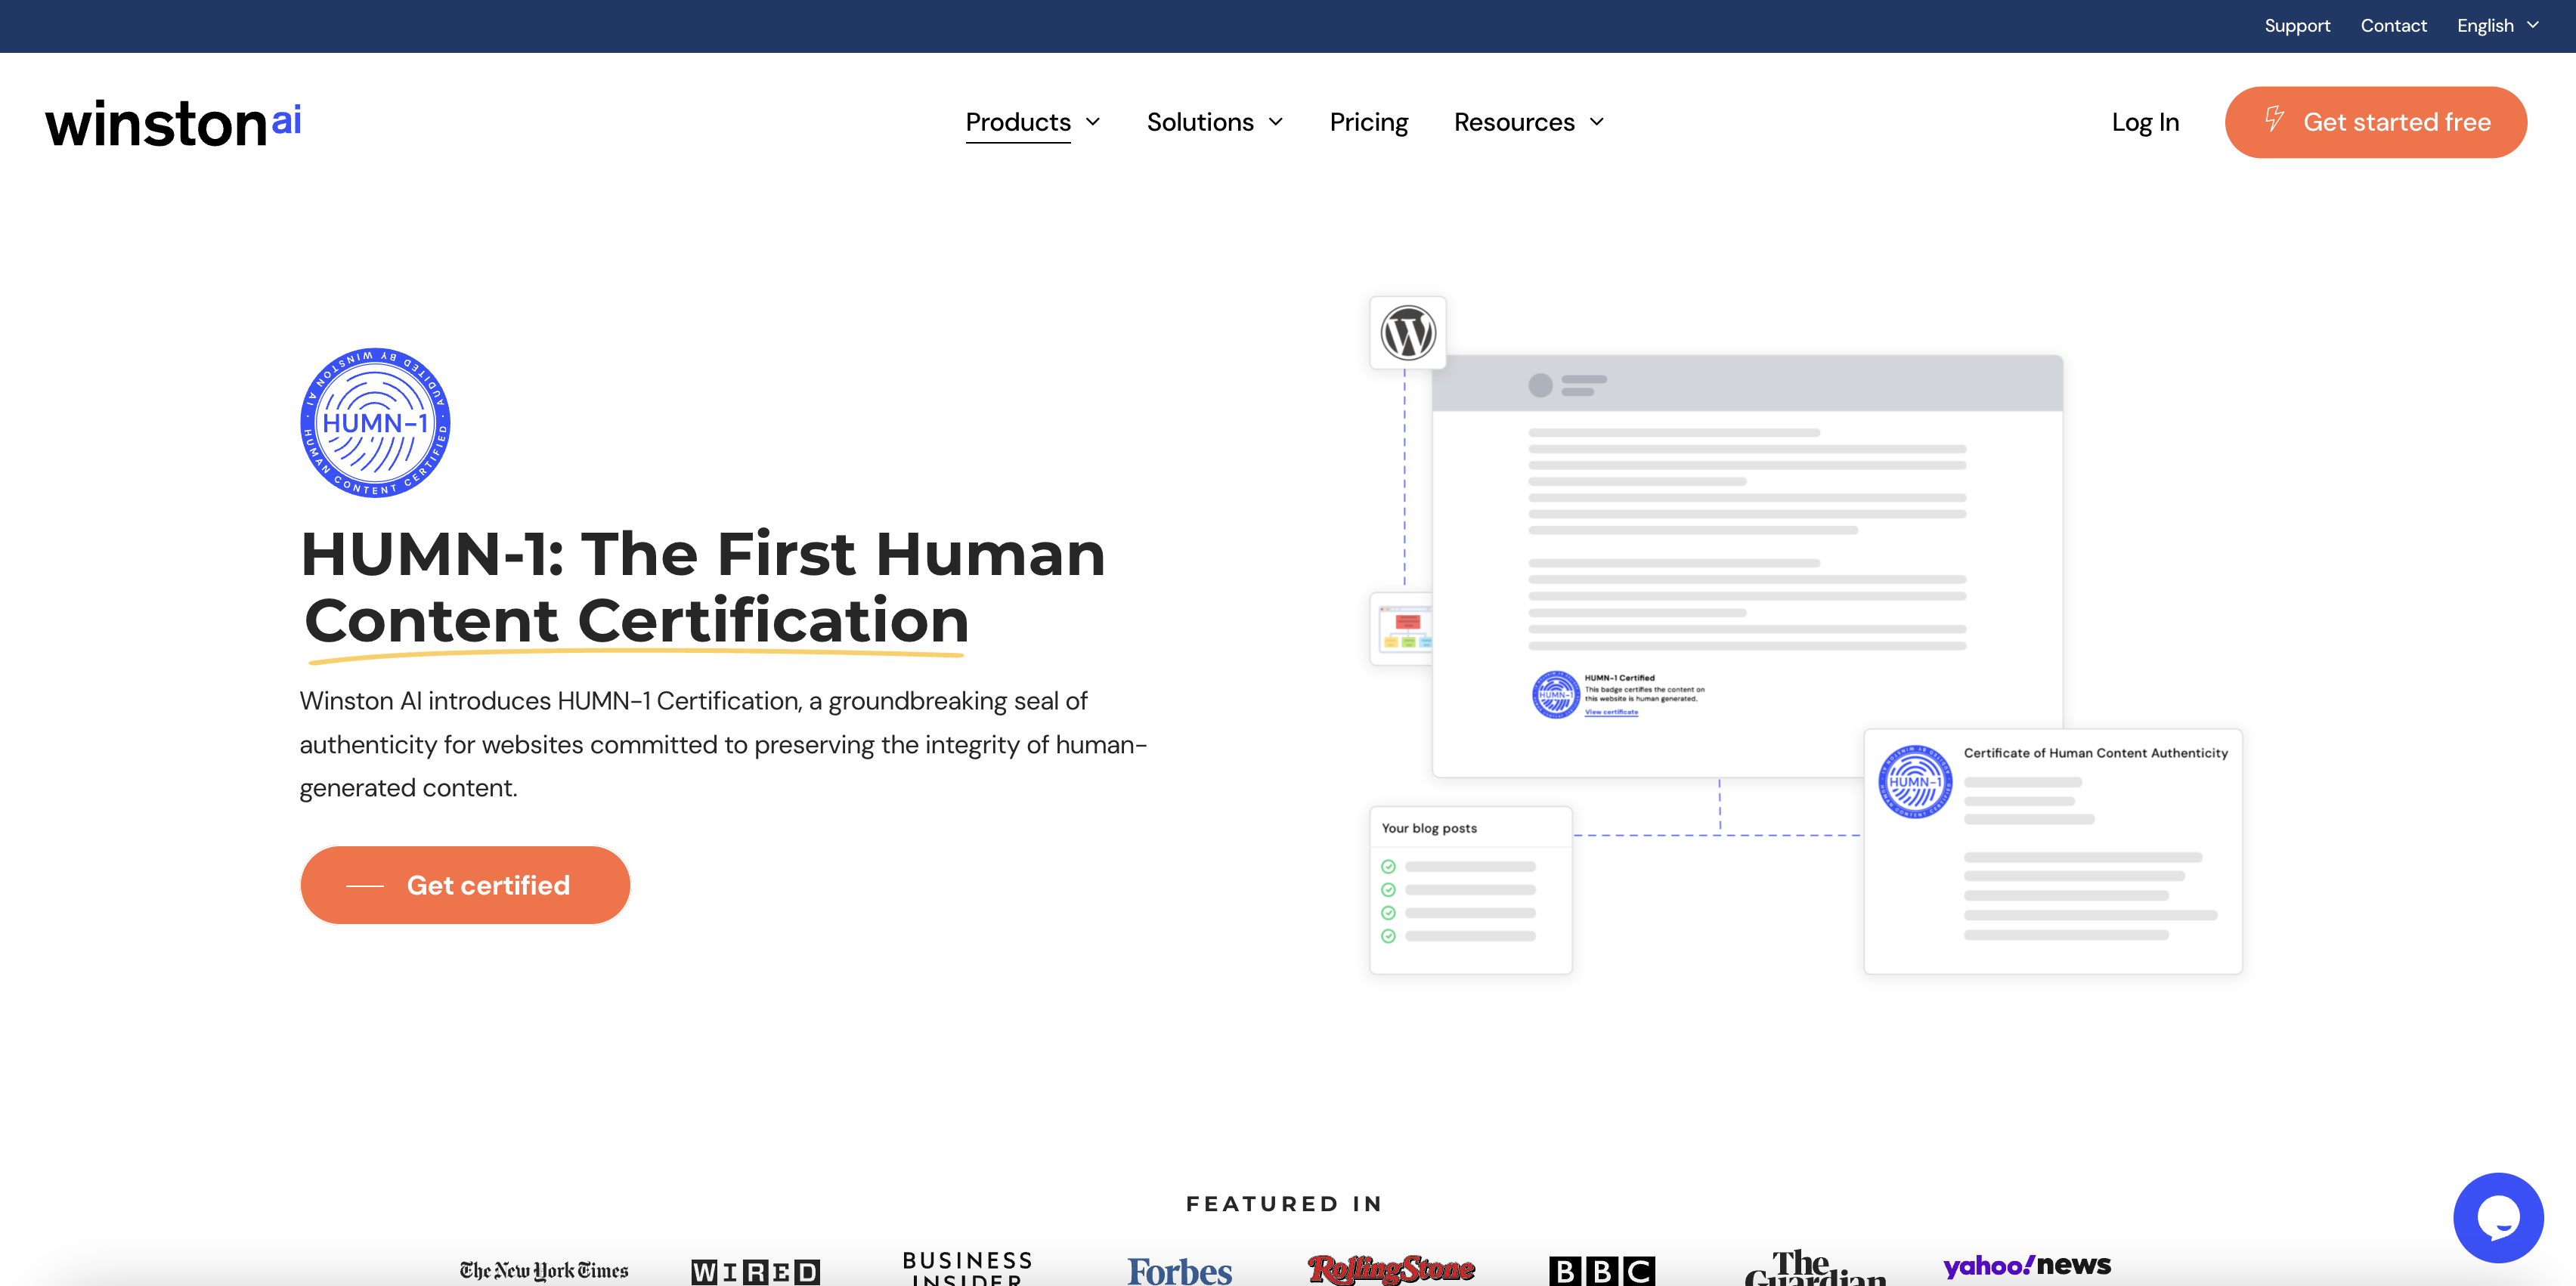This screenshot has height=1286, width=2576.
Task: Click the Get certified button
Action: pyautogui.click(x=465, y=885)
